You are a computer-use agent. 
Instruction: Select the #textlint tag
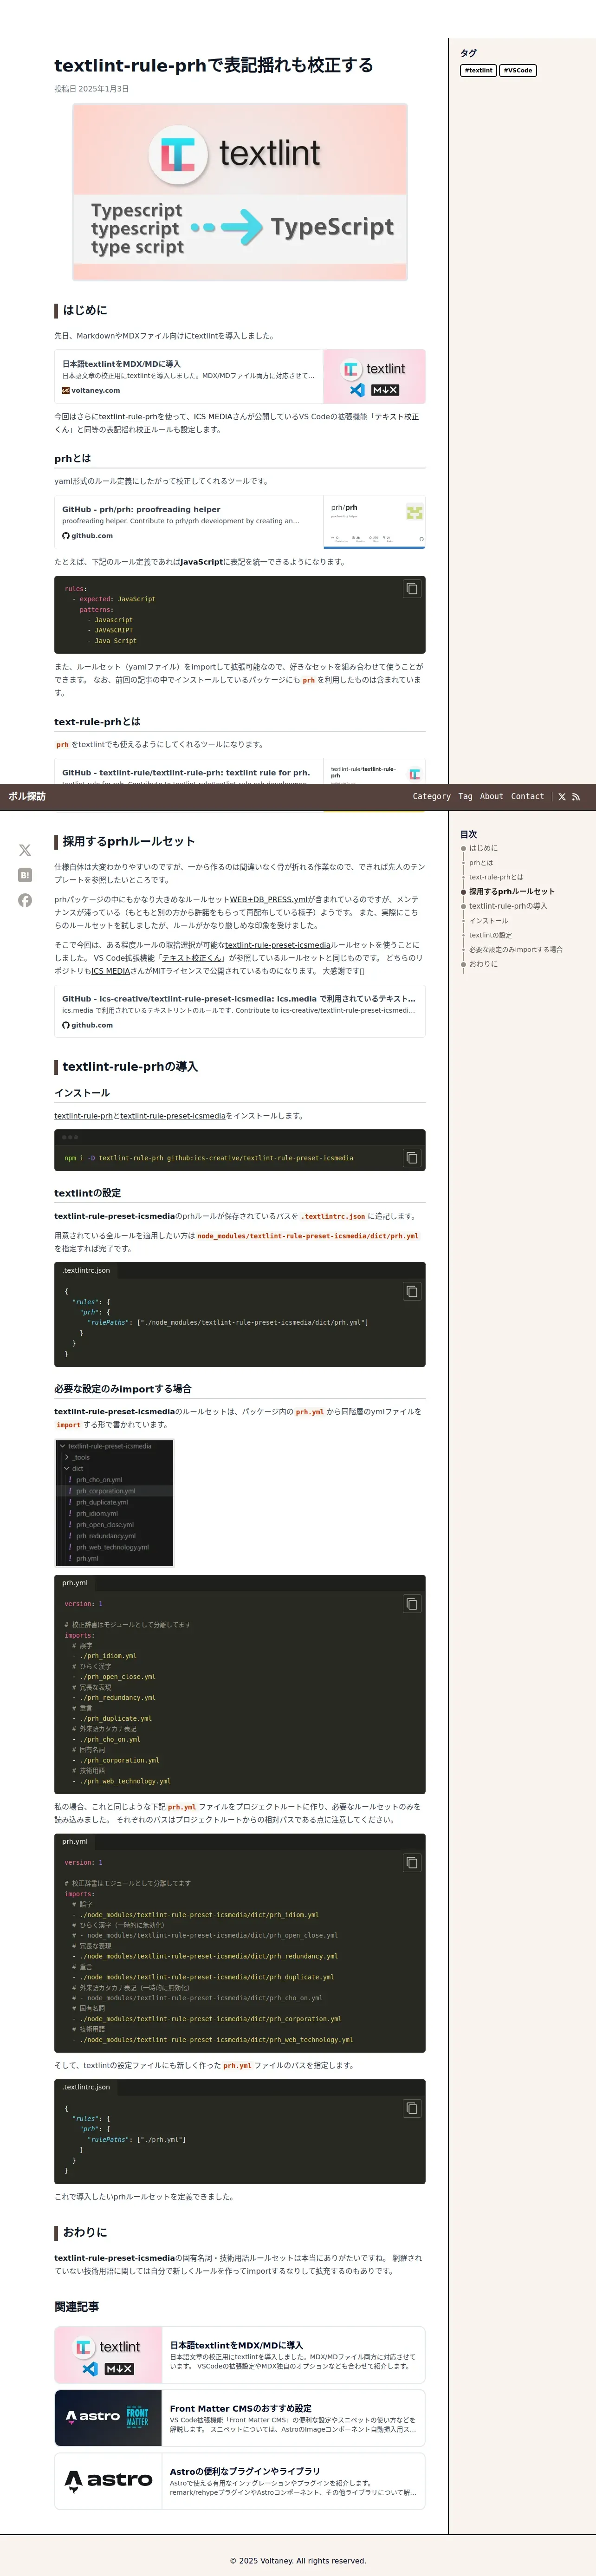(x=478, y=70)
